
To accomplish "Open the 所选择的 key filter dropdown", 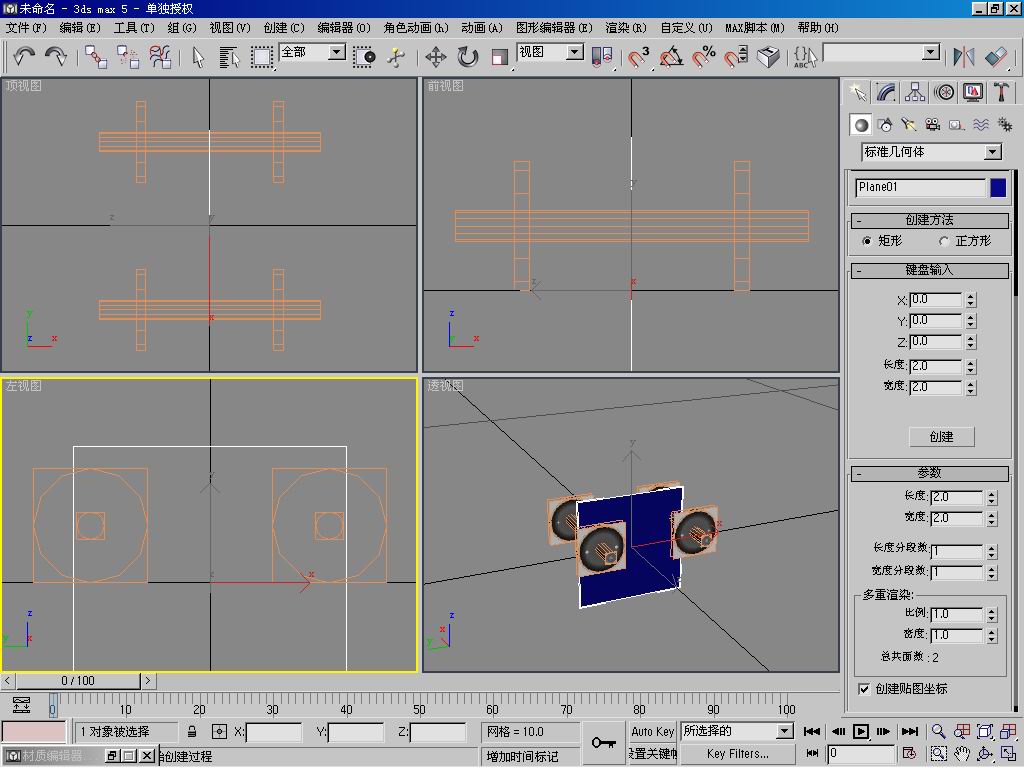I will pos(784,731).
